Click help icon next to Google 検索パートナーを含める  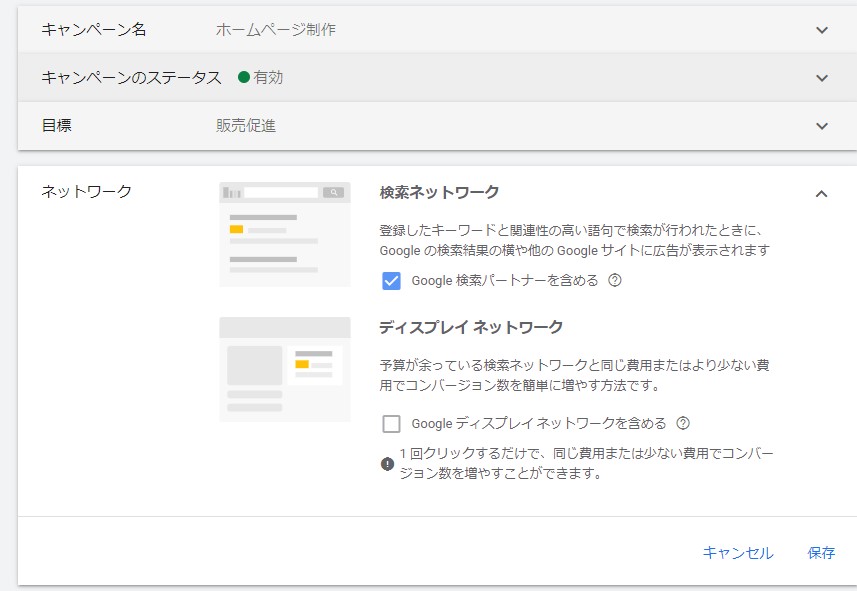[x=615, y=280]
